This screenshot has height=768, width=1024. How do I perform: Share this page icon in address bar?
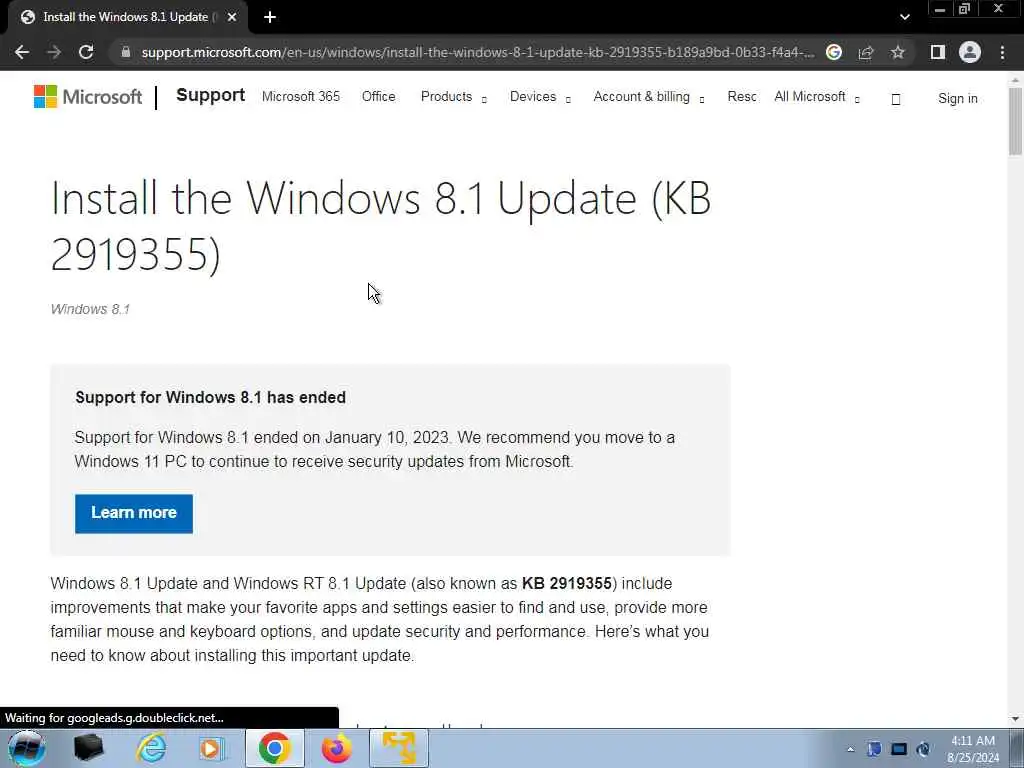[x=866, y=52]
